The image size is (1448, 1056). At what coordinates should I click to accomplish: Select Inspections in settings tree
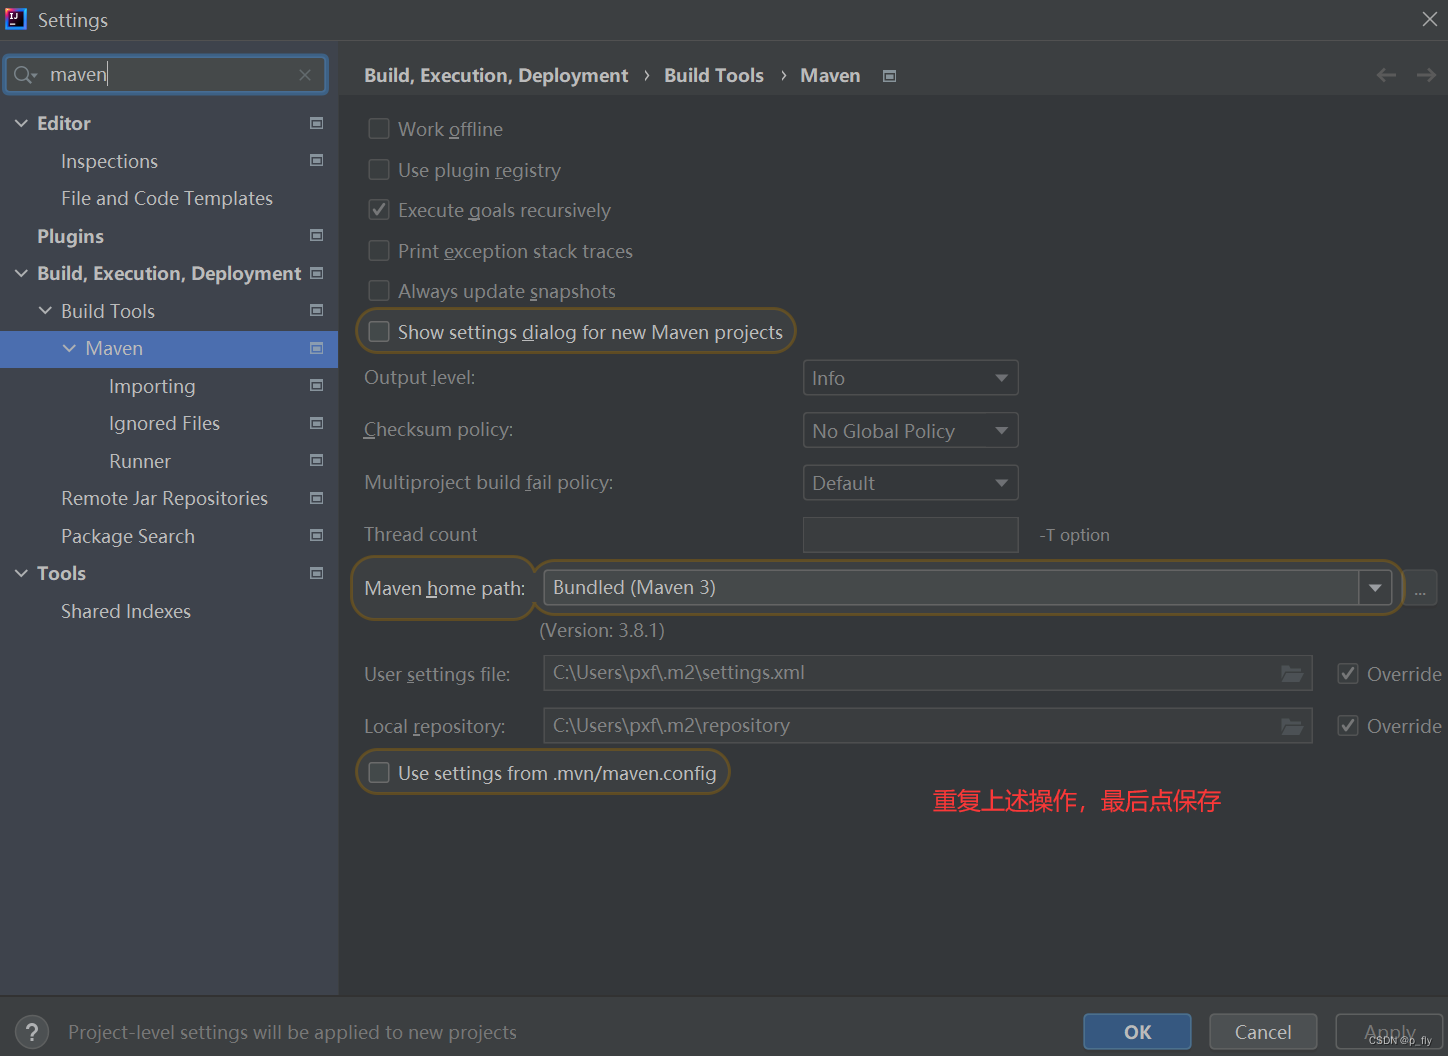[109, 161]
